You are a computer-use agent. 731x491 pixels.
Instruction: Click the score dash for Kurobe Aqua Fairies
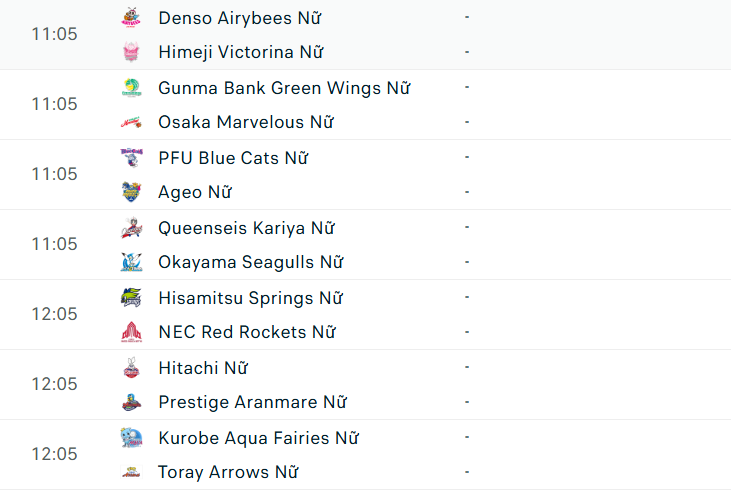click(x=467, y=438)
